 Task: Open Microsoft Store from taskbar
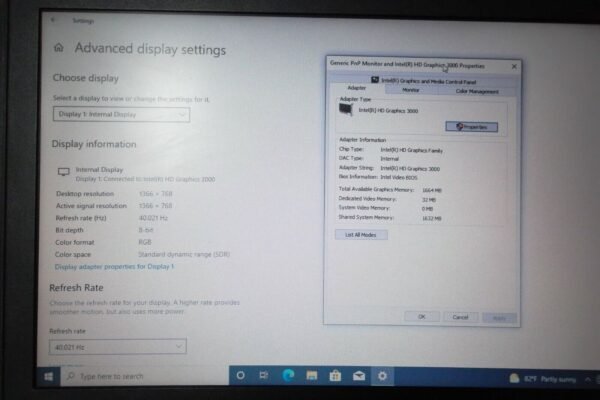point(335,376)
